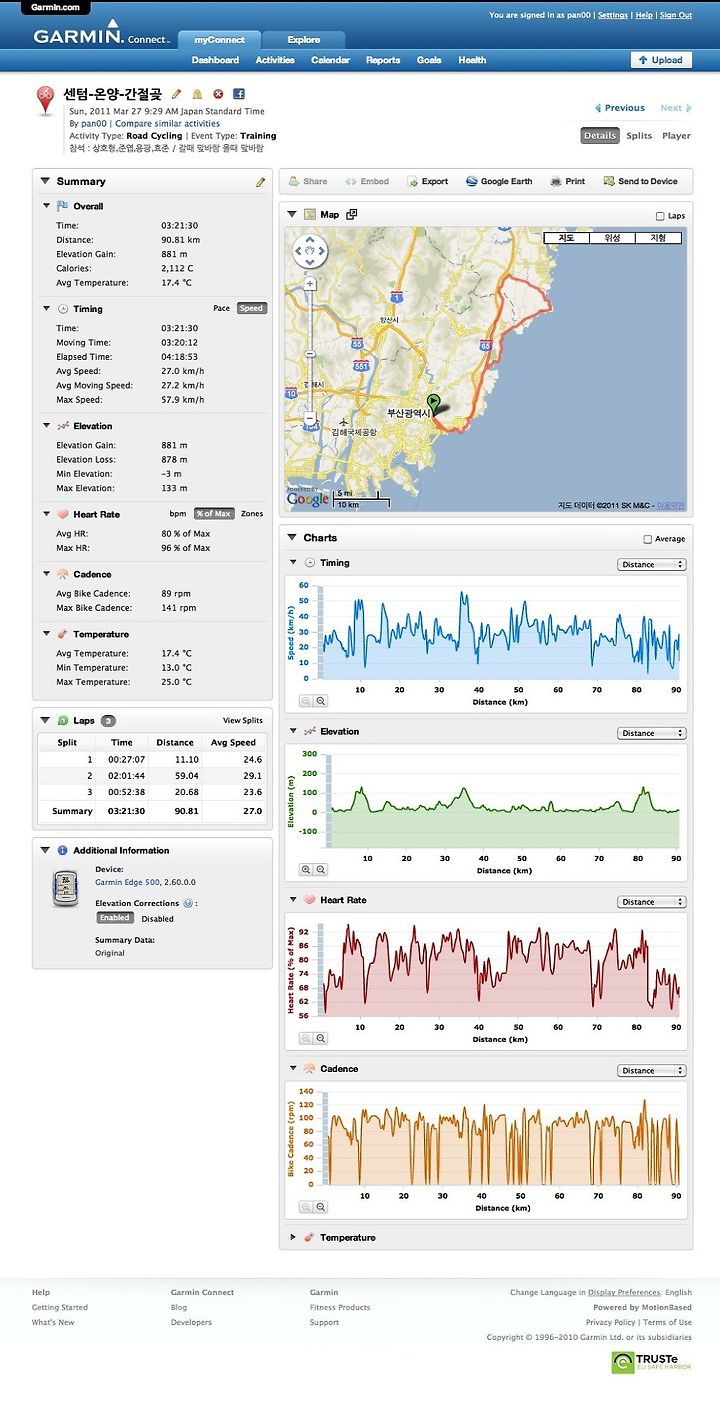
Task: Open the Reports menu
Action: coord(383,60)
